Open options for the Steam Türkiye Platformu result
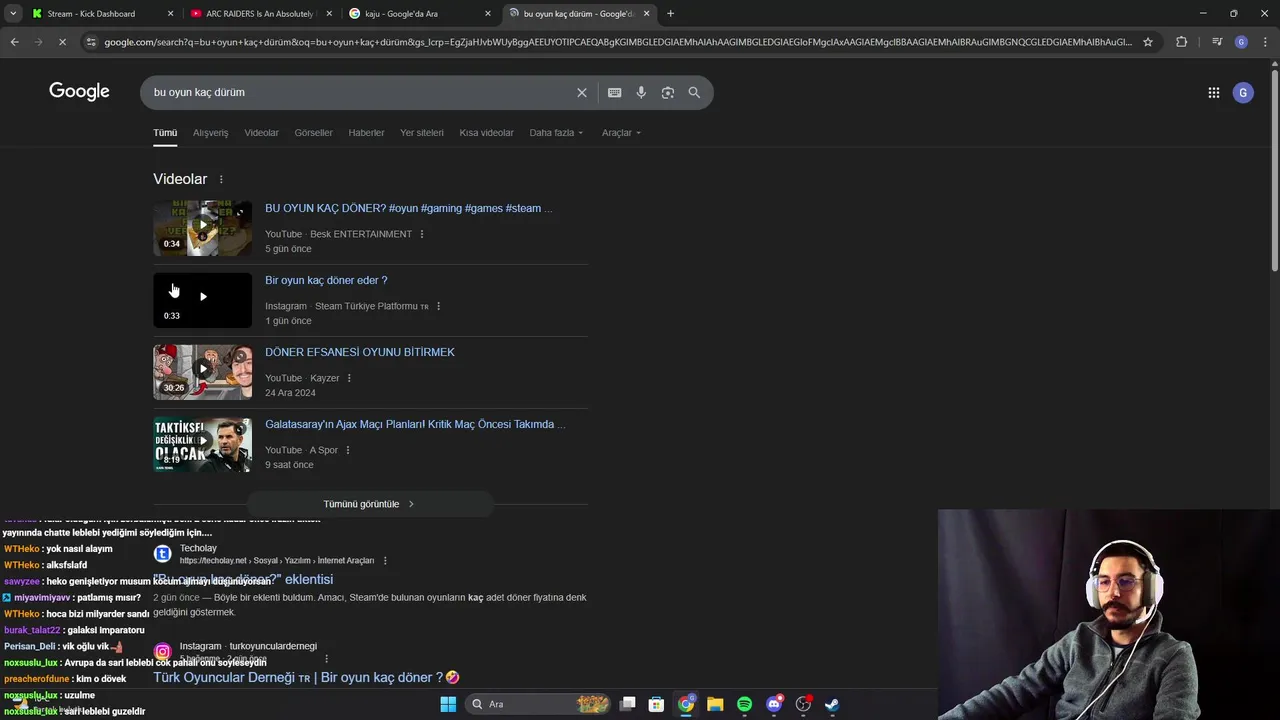Viewport: 1280px width, 720px height. [x=438, y=306]
